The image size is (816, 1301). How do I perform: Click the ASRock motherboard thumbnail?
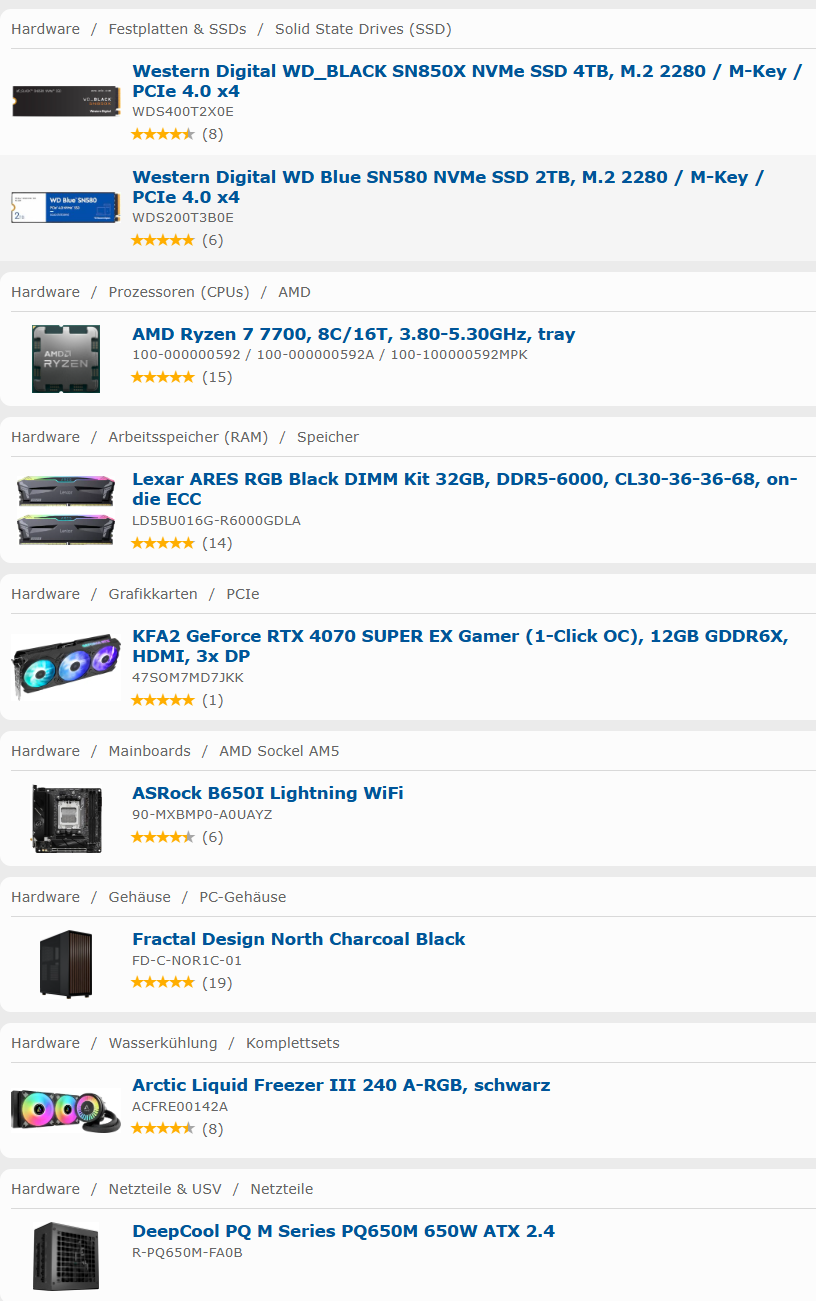tap(66, 818)
